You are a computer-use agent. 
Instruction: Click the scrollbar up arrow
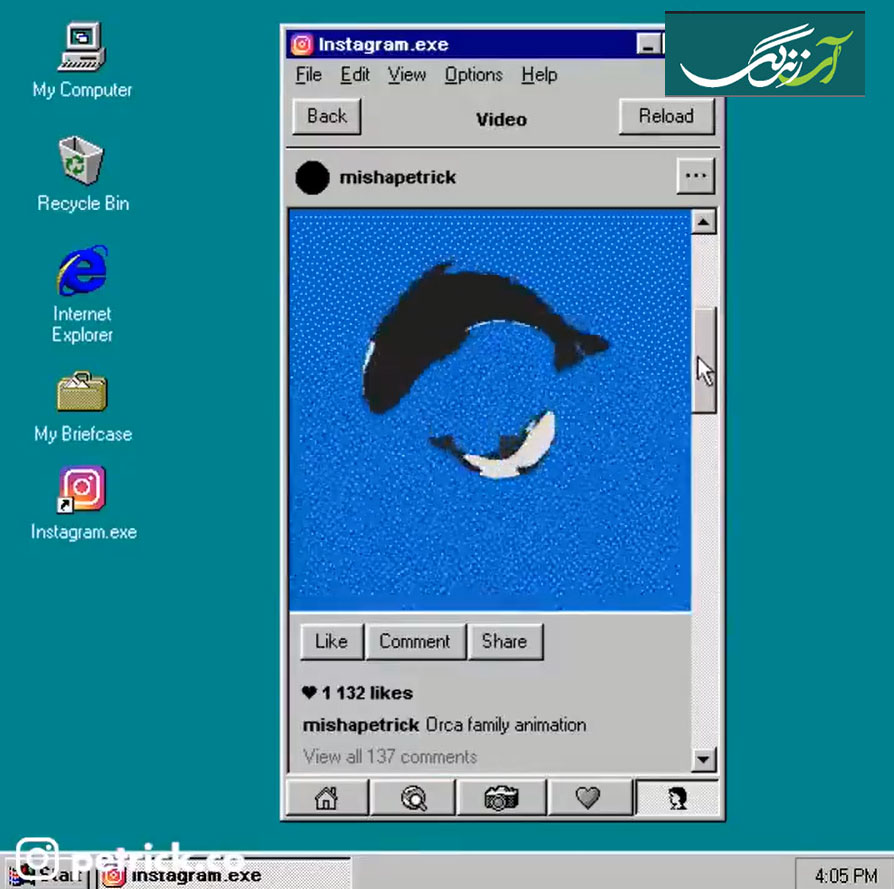point(704,222)
